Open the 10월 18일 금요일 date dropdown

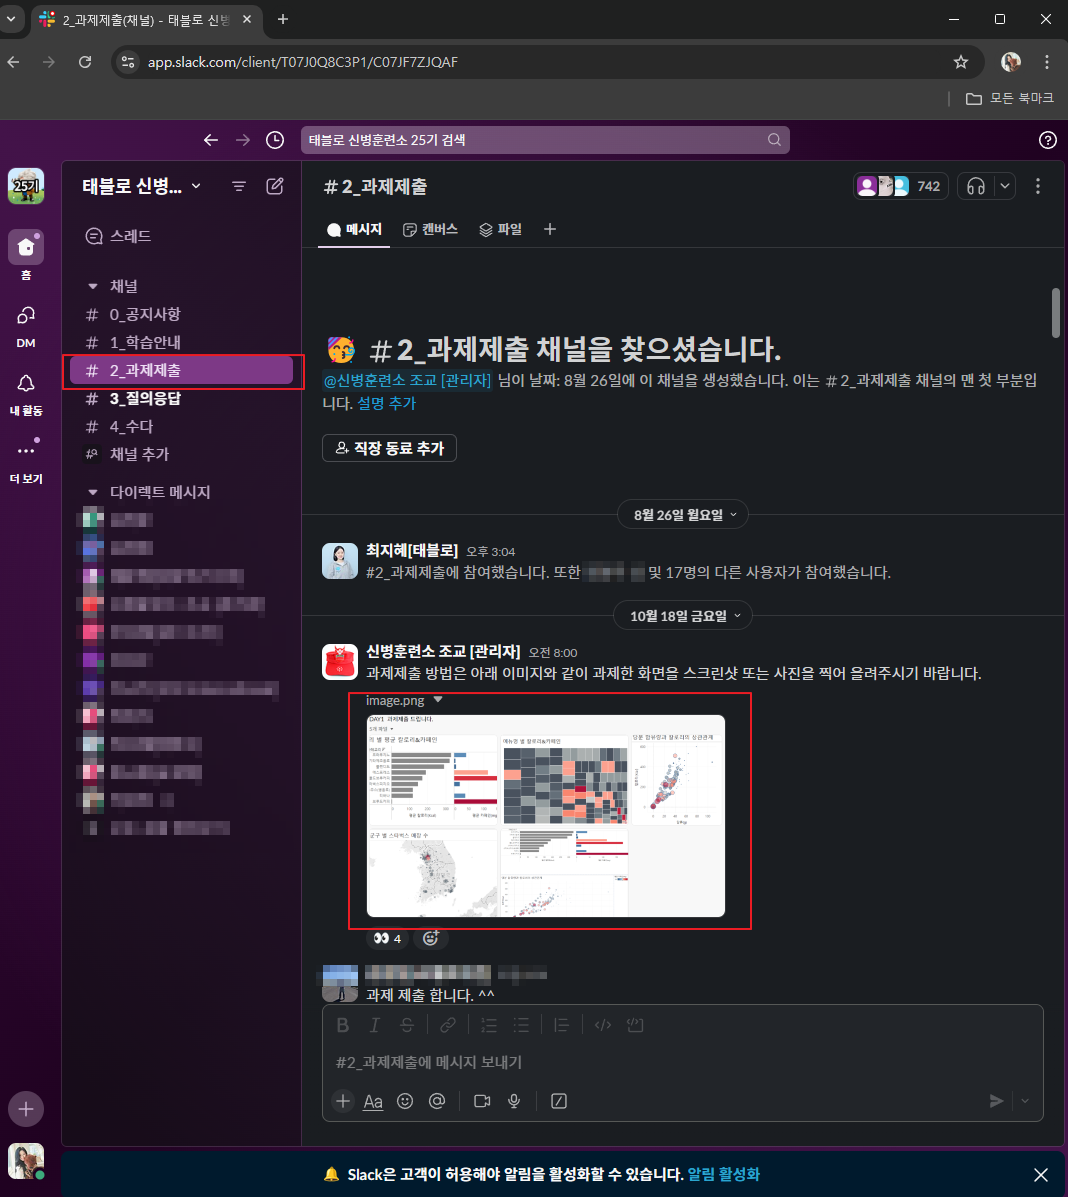682,616
